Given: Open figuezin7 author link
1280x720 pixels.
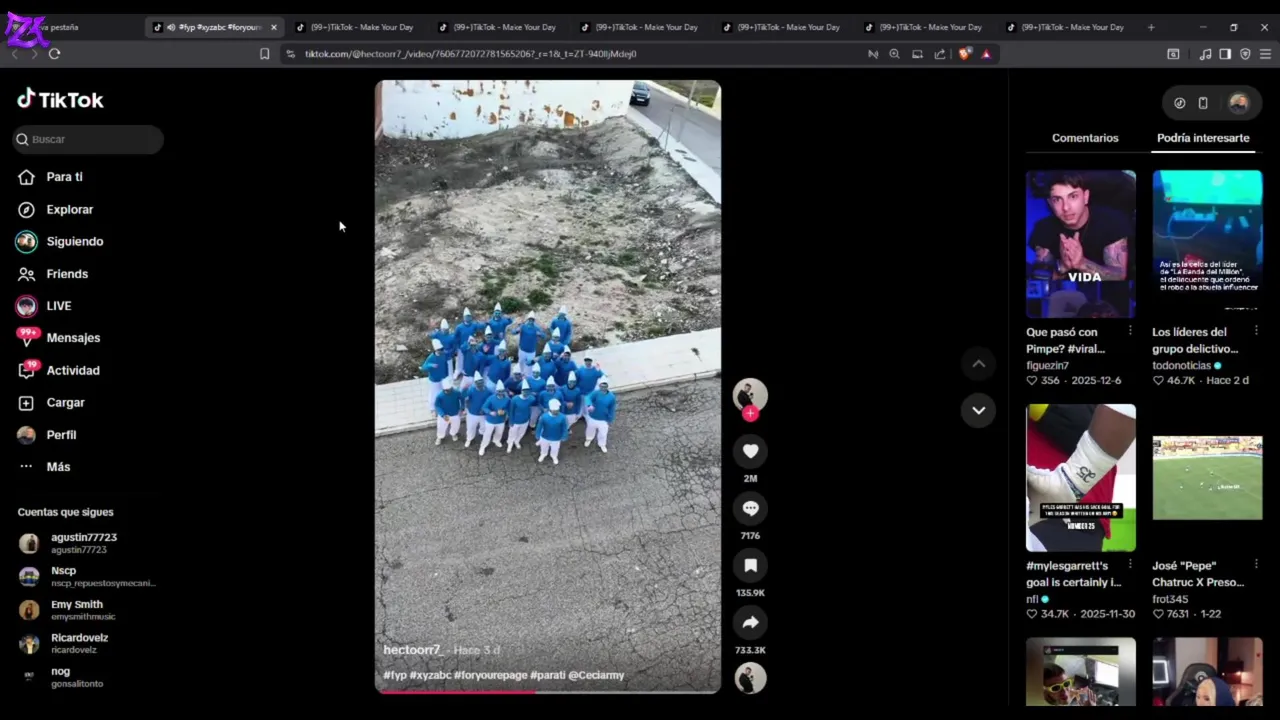Looking at the screenshot, I should pos(1047,366).
